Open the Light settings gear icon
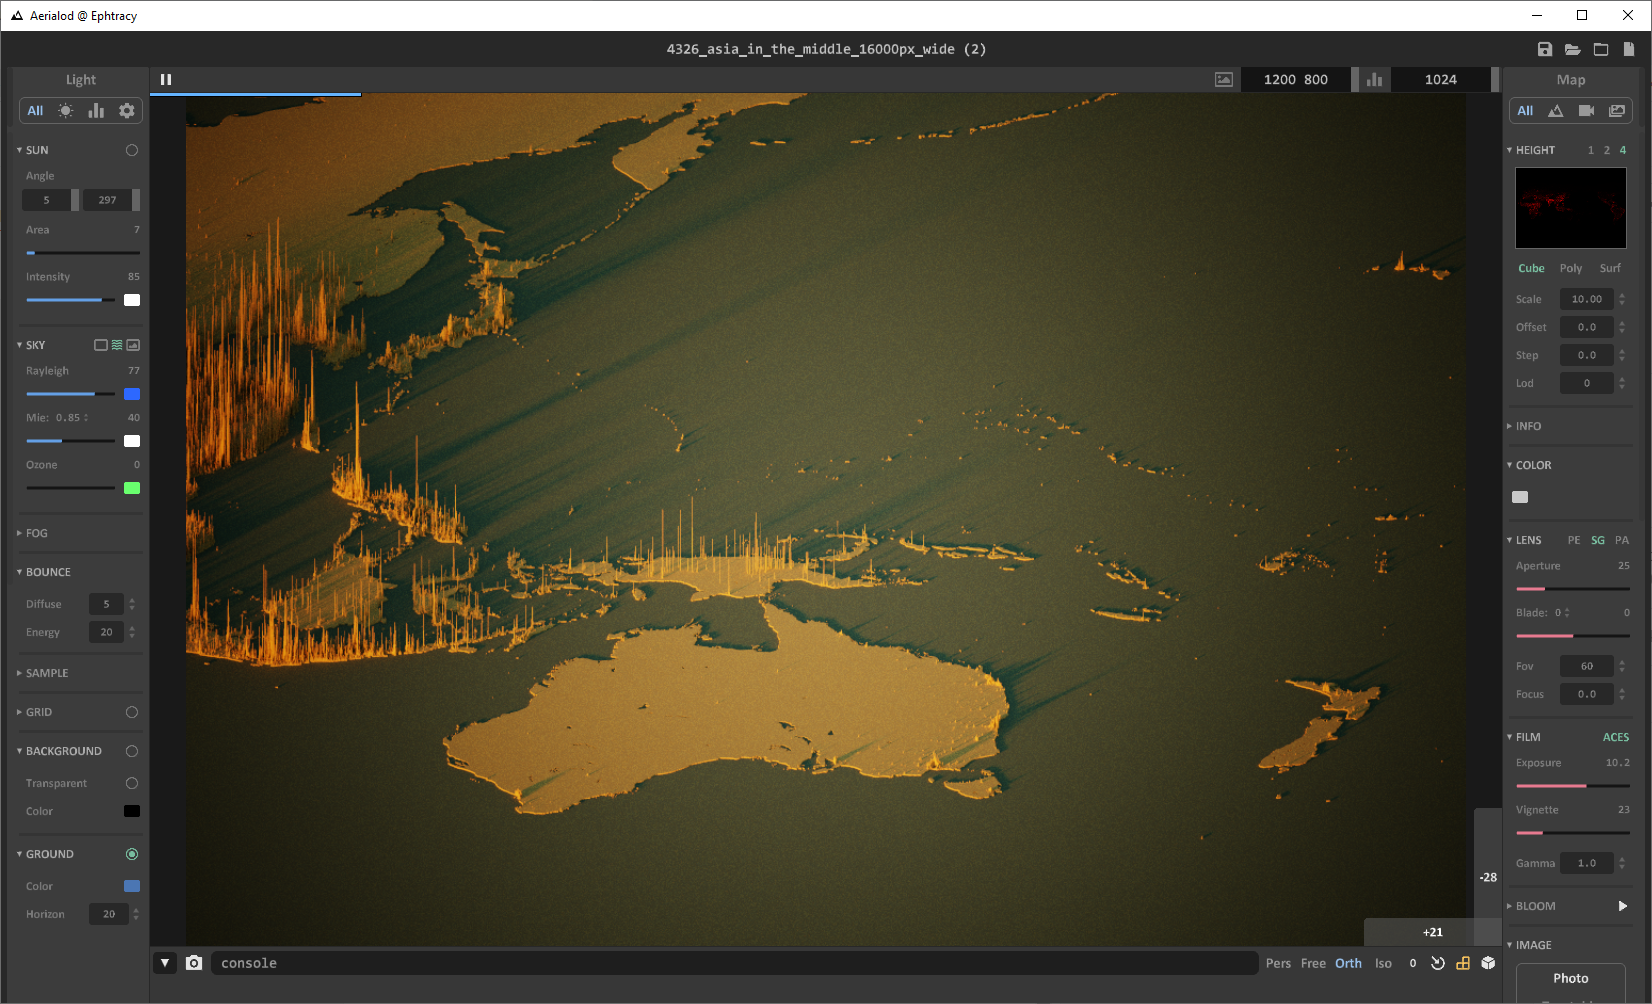This screenshot has width=1652, height=1004. click(126, 110)
